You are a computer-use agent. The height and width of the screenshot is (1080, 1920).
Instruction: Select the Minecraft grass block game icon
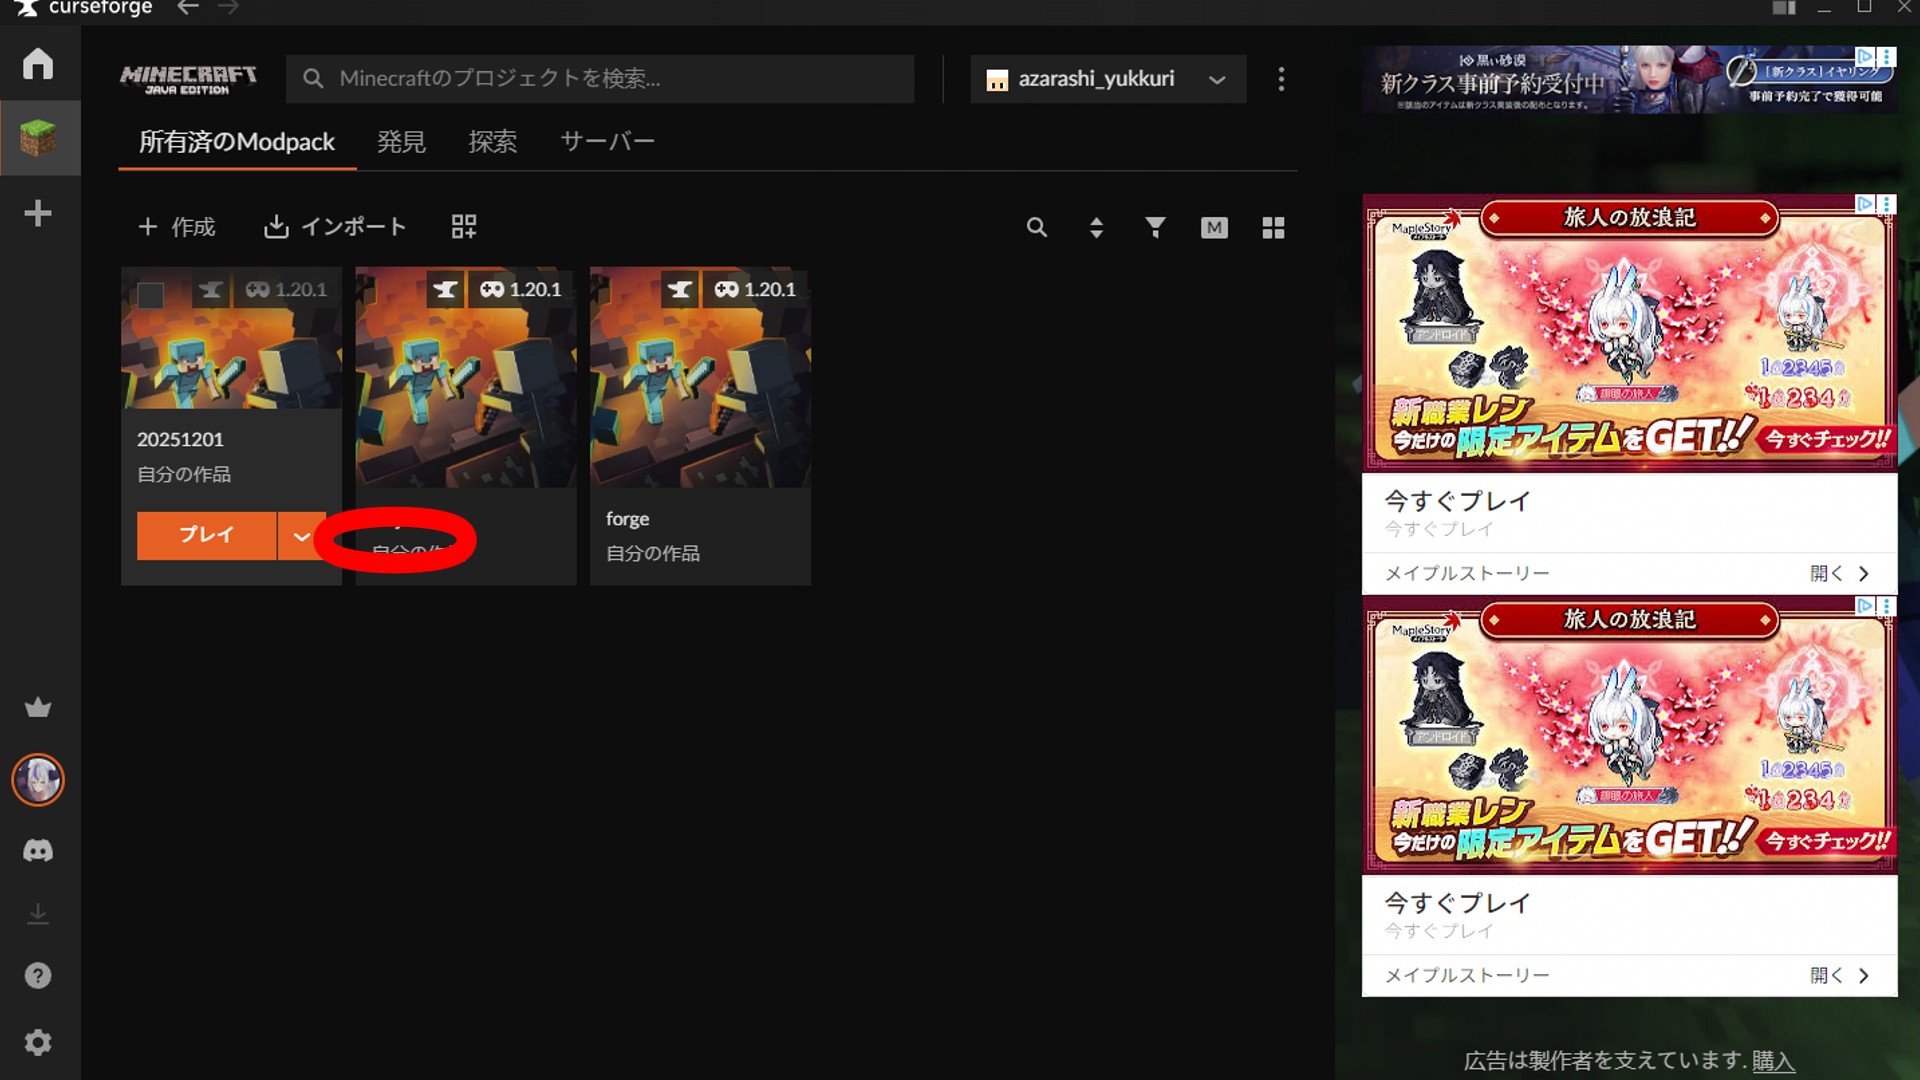pyautogui.click(x=38, y=138)
